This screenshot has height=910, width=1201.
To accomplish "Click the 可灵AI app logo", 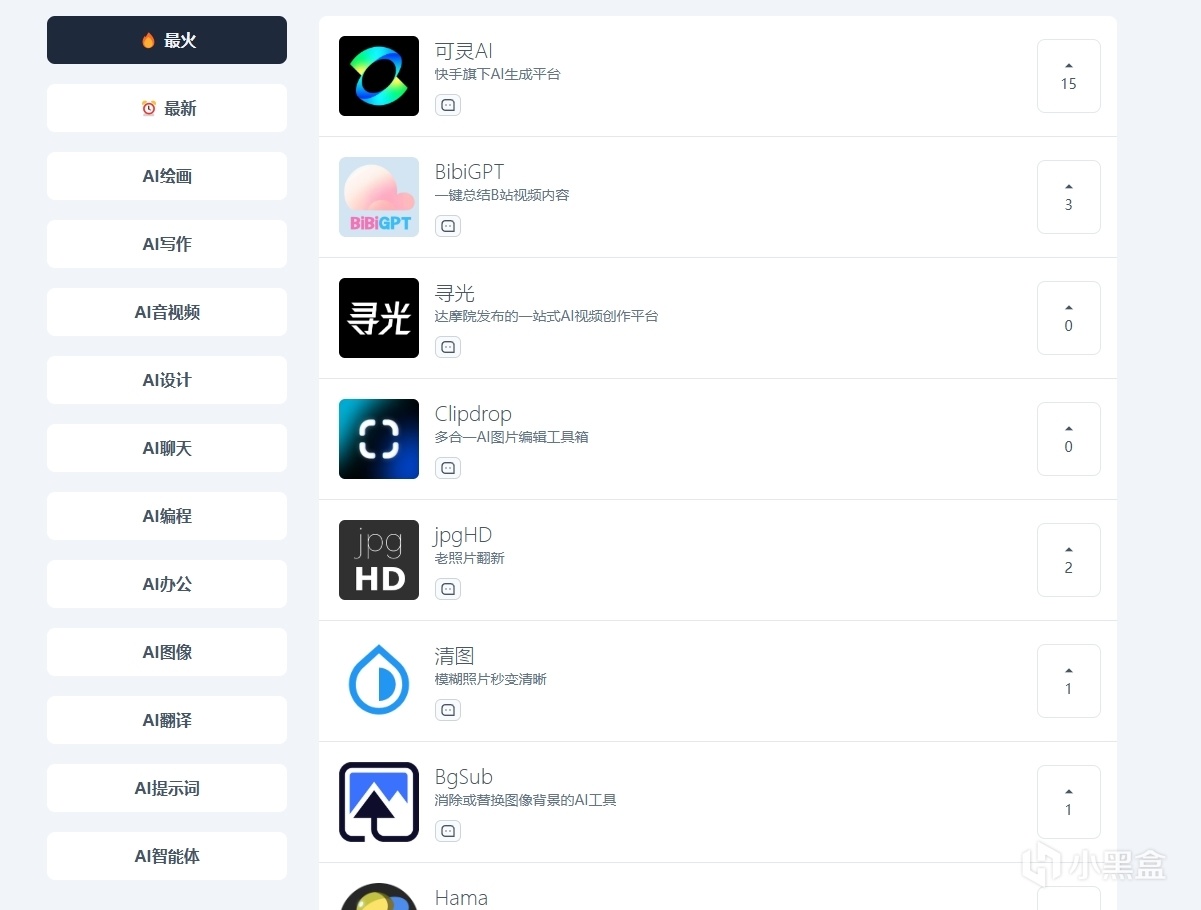I will pyautogui.click(x=378, y=76).
